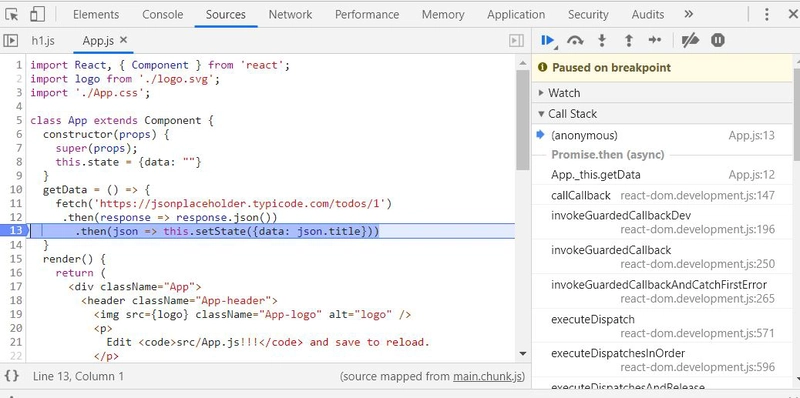Show more DevTools tabs chevron
This screenshot has height=398, width=800.
pyautogui.click(x=688, y=14)
